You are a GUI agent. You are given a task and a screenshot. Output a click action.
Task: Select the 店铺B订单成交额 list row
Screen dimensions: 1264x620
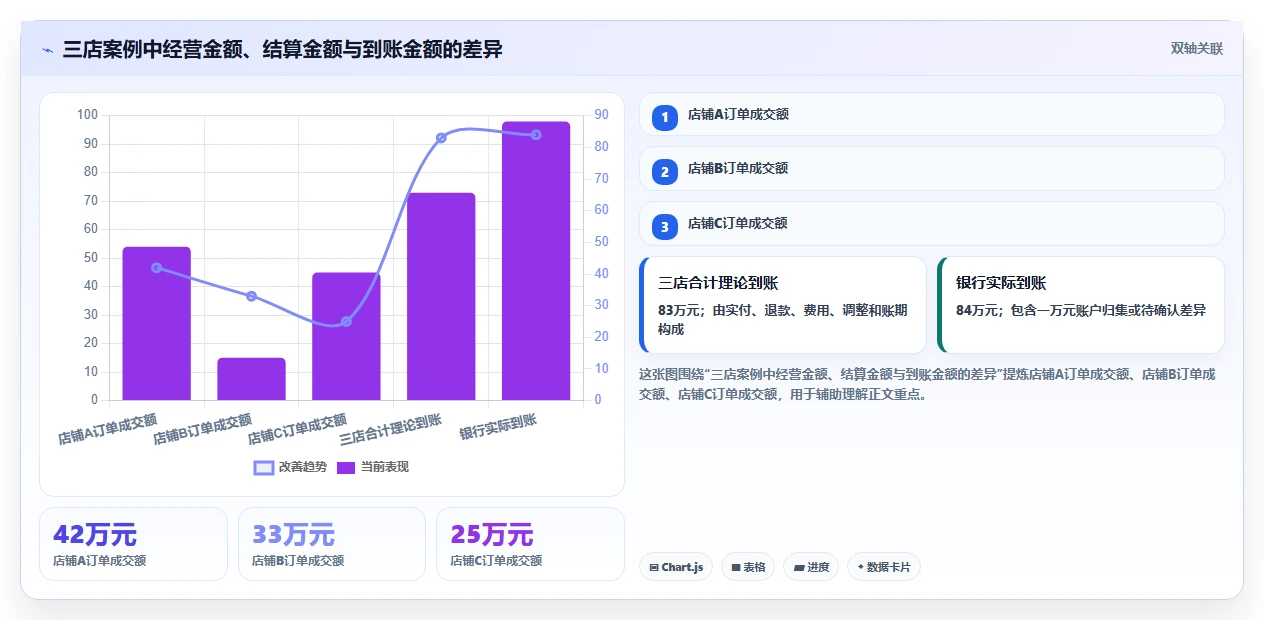[931, 168]
